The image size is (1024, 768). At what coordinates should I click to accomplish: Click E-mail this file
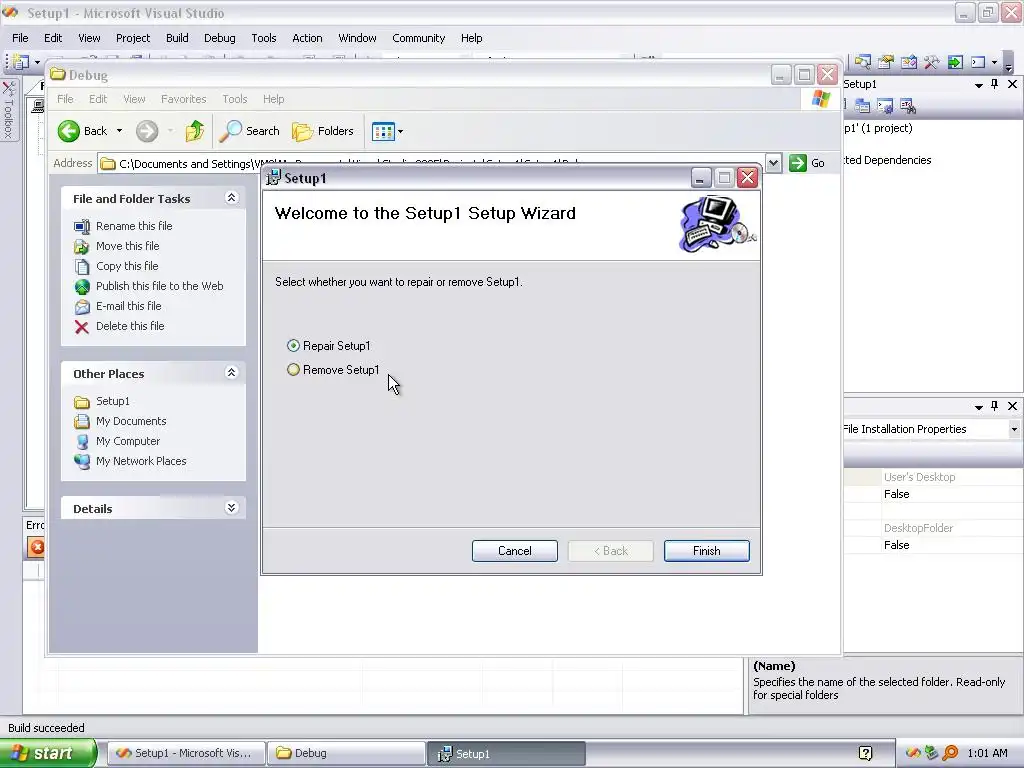tap(129, 306)
